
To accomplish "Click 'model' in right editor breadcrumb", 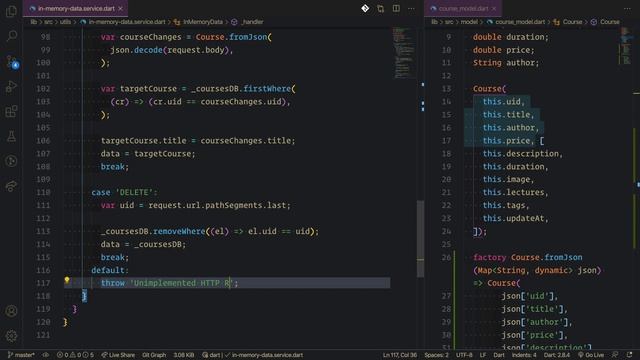I will tap(469, 22).
